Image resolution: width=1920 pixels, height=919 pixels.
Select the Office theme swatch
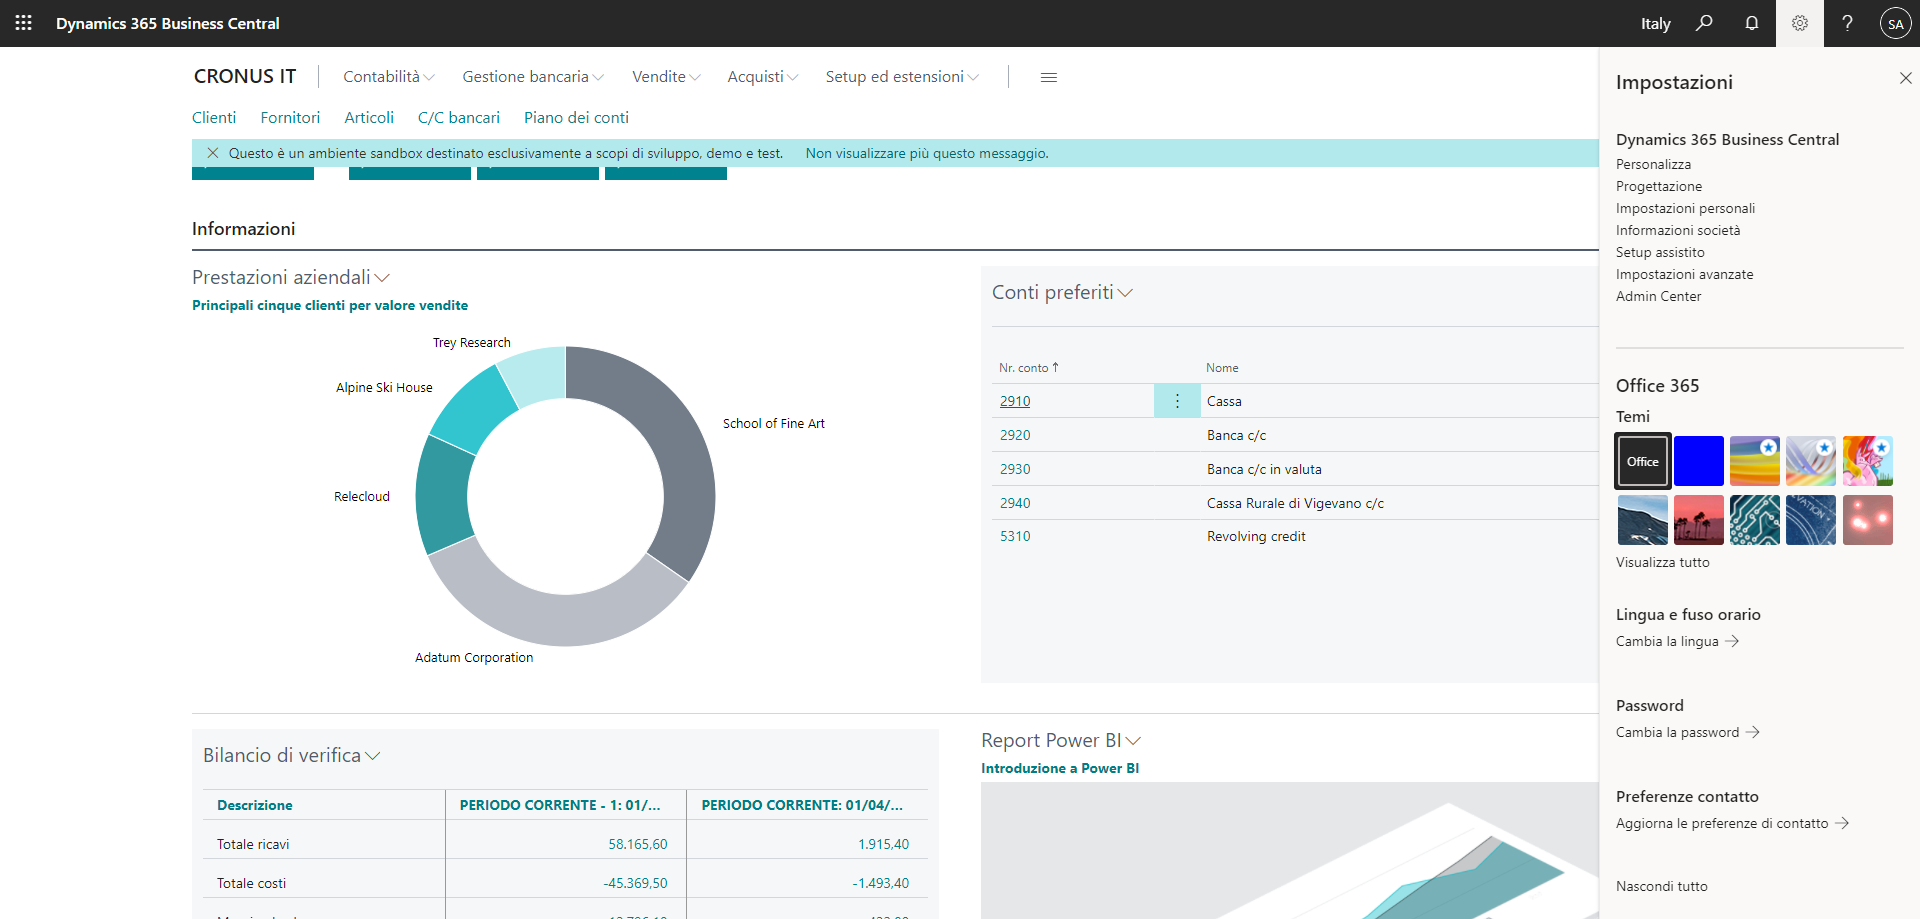[x=1642, y=461]
